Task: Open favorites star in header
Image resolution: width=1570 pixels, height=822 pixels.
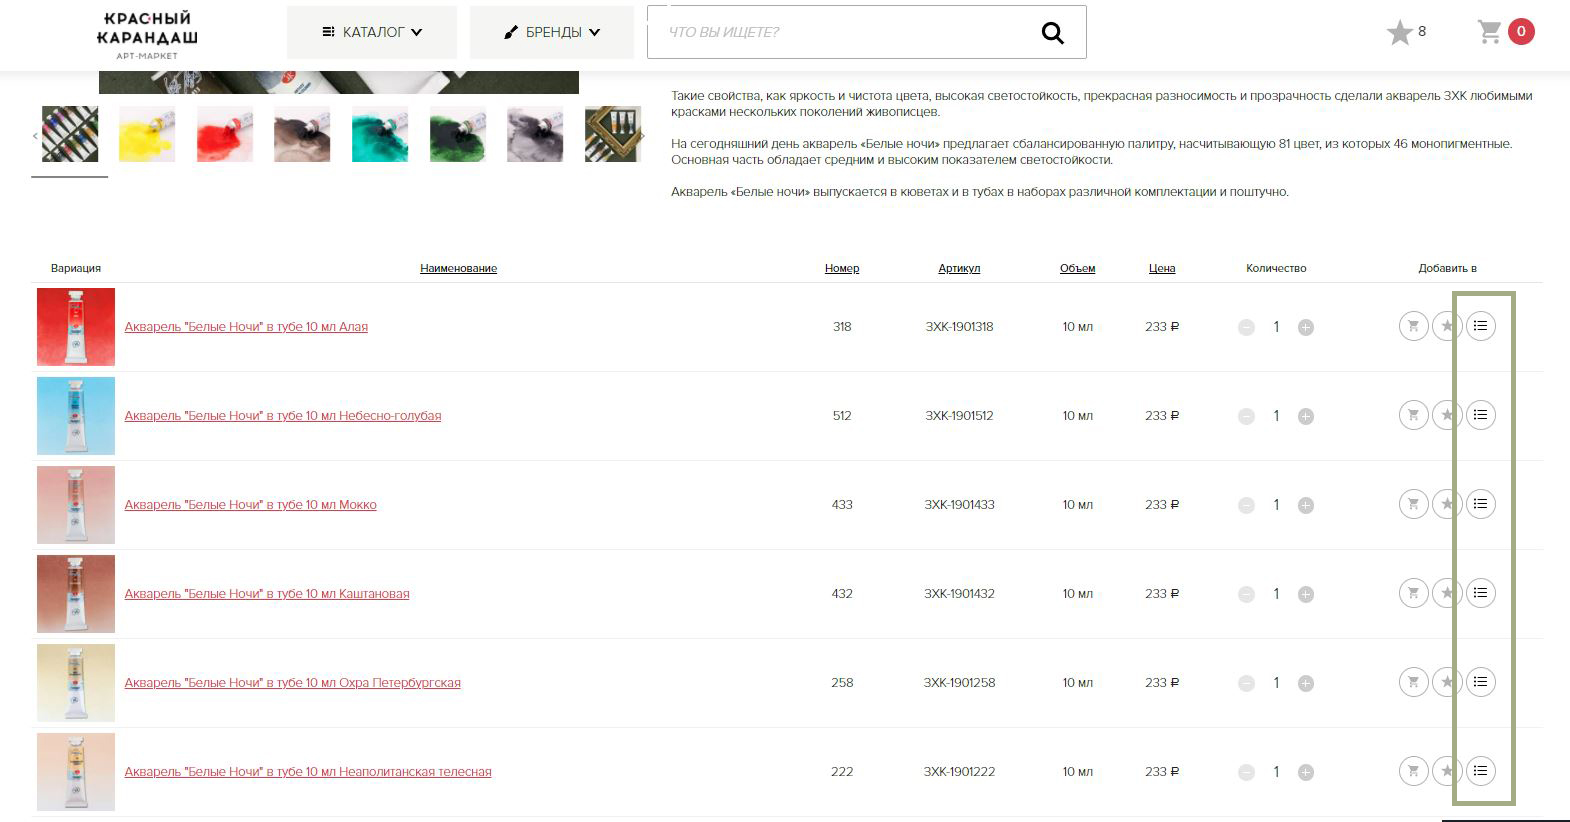Action: [1399, 33]
